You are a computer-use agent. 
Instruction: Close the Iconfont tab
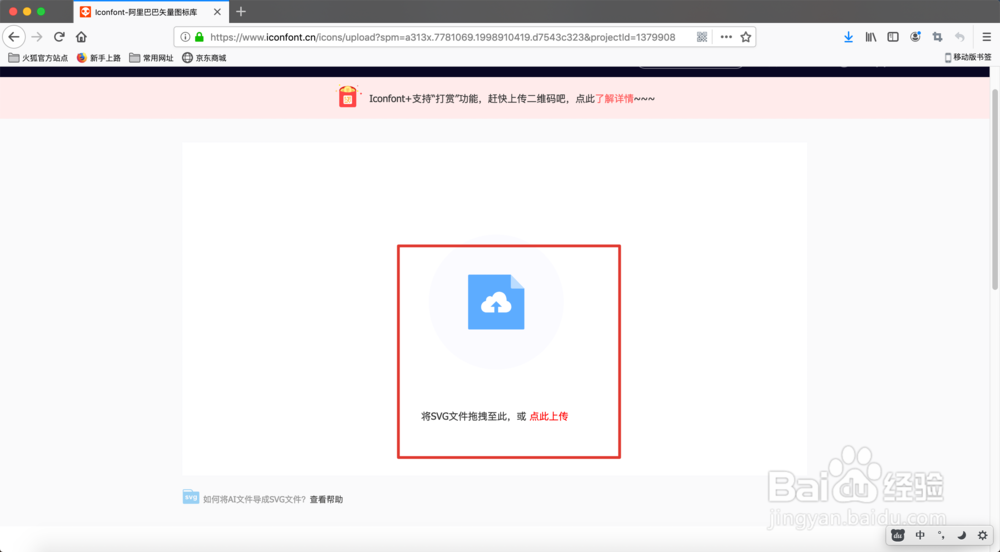coord(217,11)
